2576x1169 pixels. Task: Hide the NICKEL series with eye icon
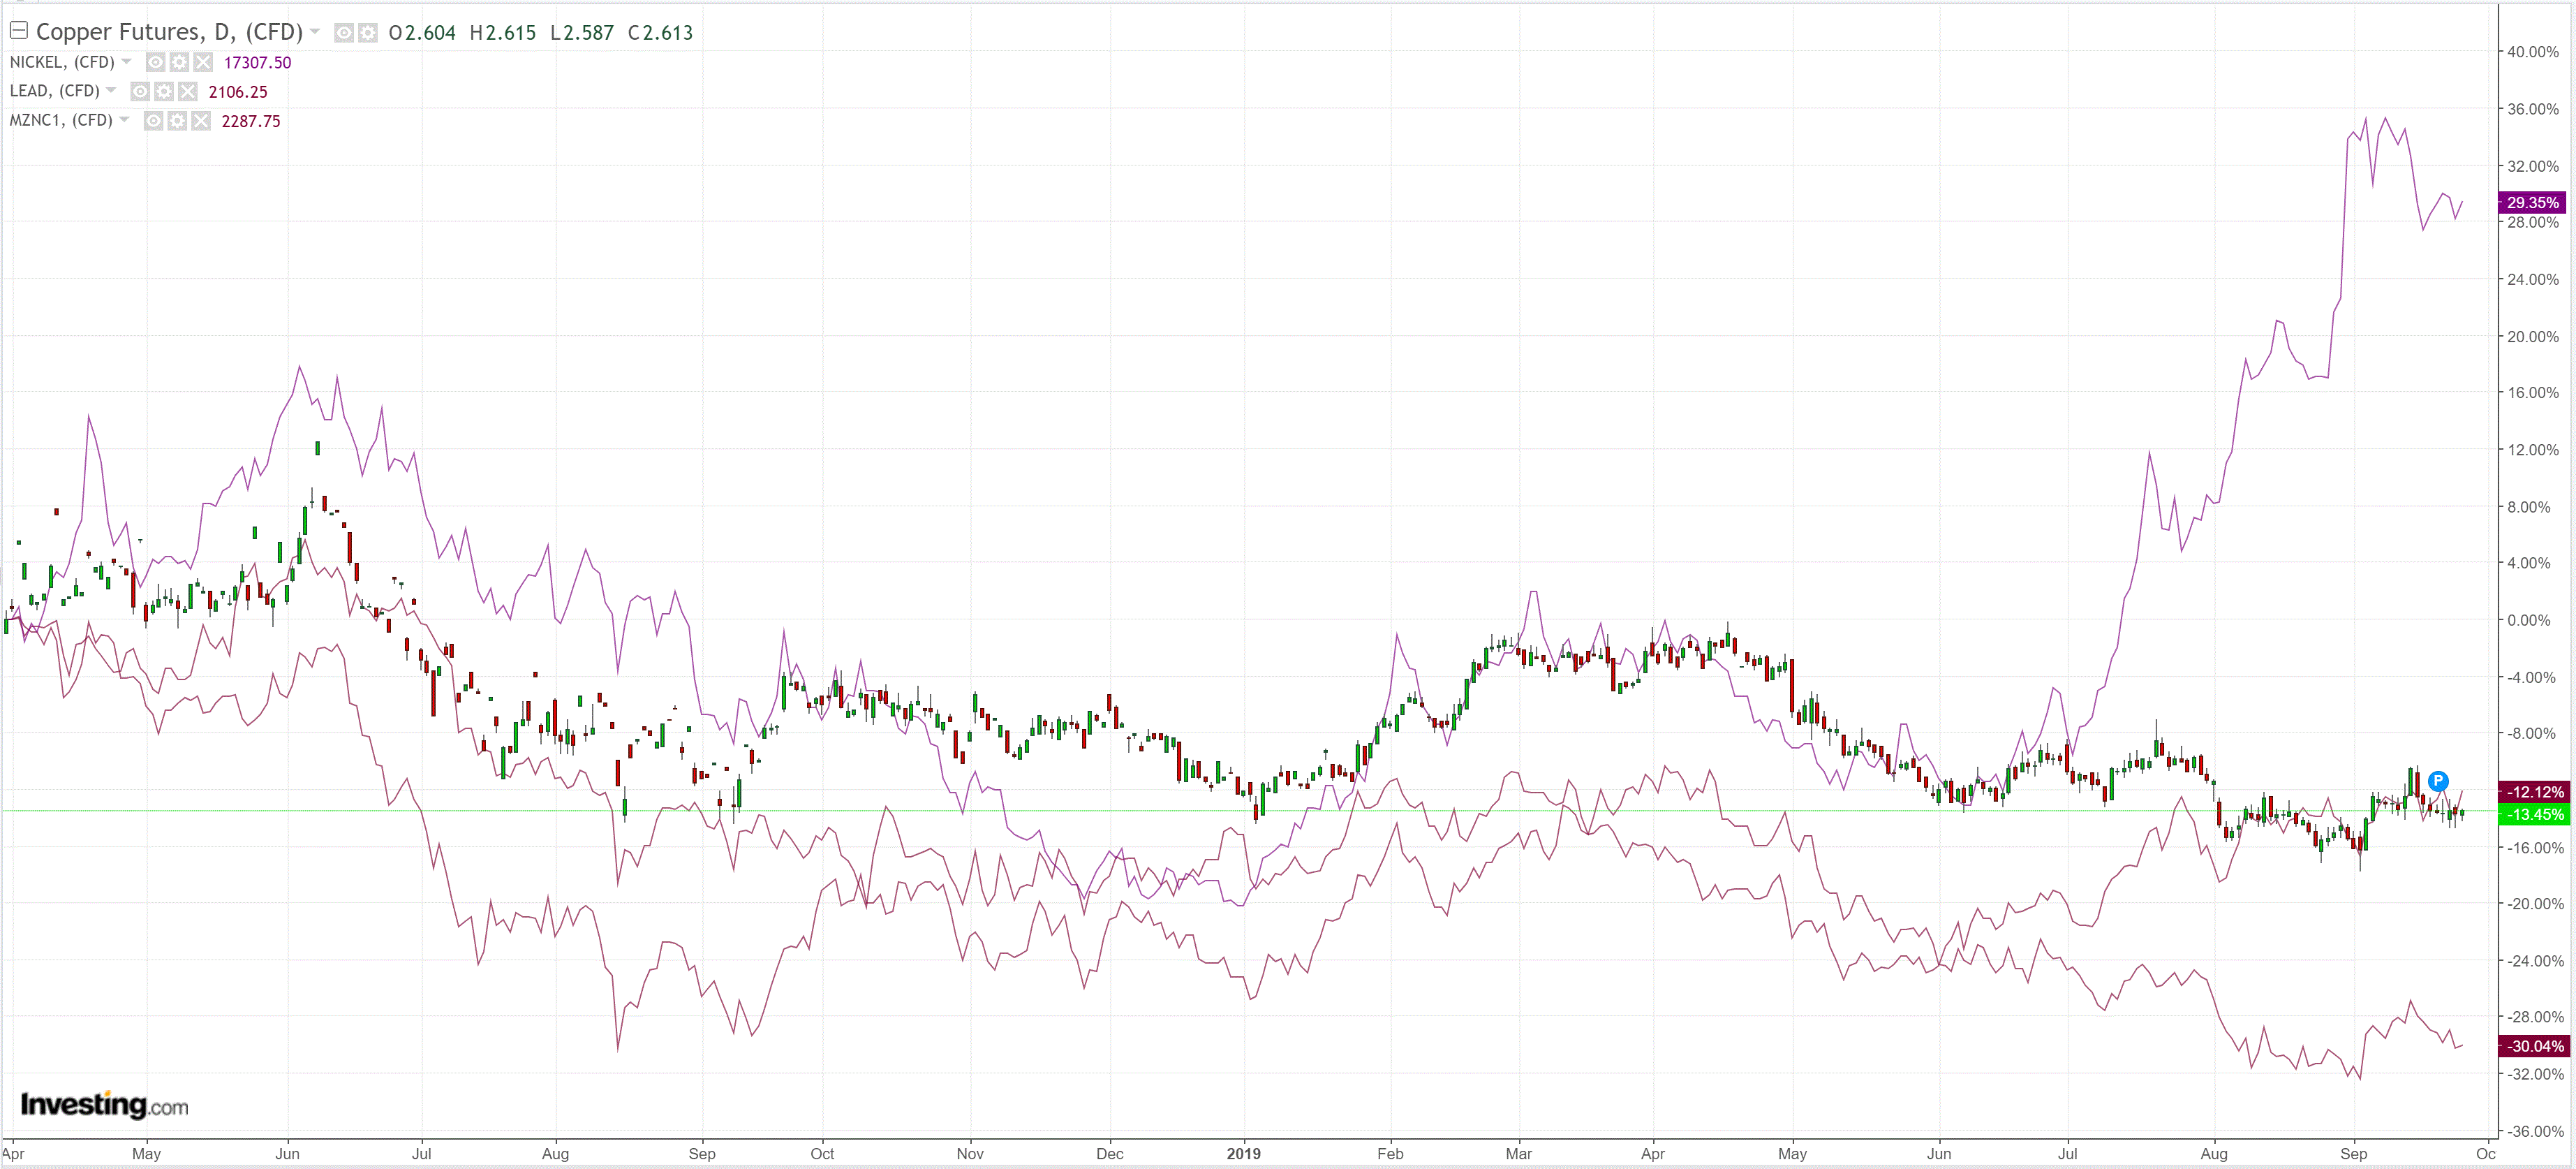tap(156, 62)
